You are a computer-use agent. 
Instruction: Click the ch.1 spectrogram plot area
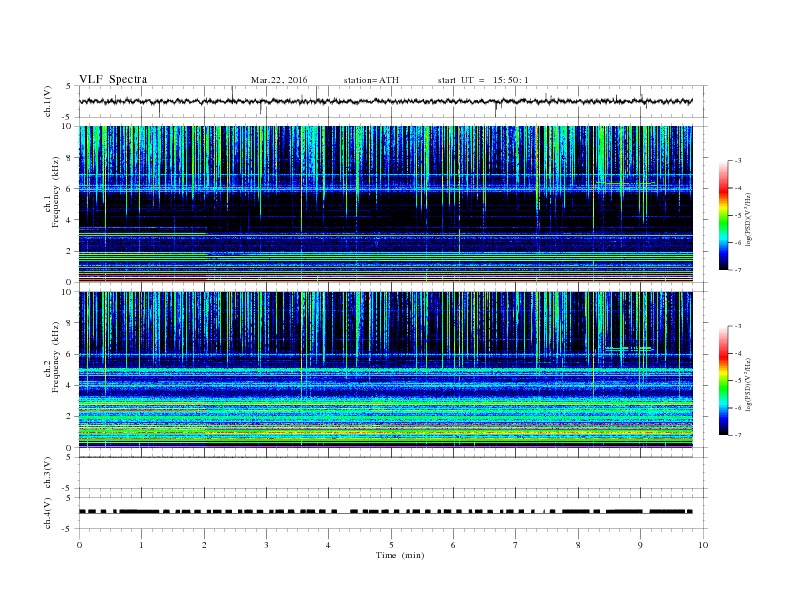click(x=386, y=204)
